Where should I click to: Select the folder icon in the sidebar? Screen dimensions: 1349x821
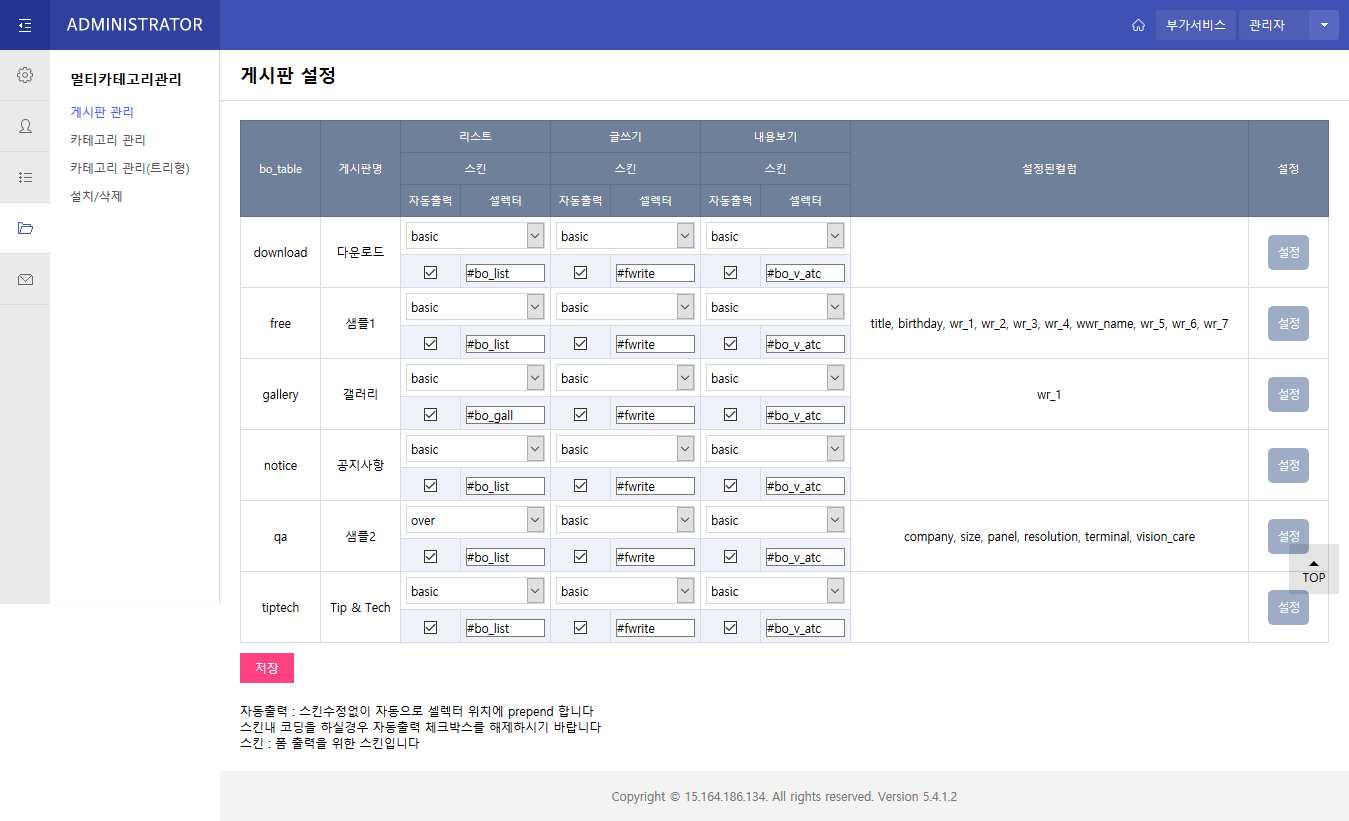[25, 228]
